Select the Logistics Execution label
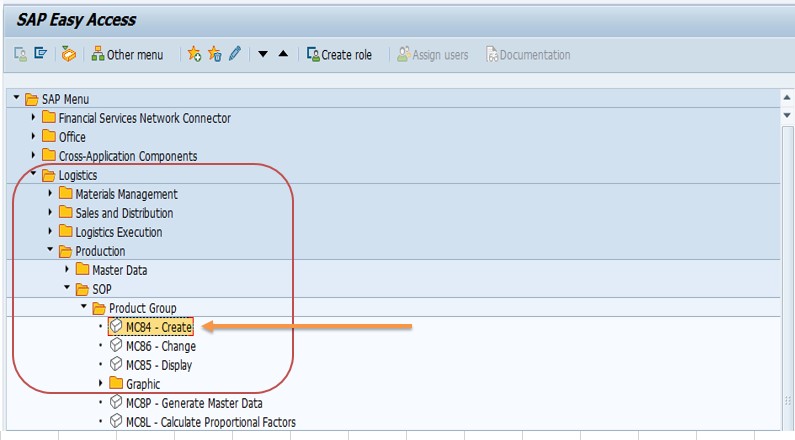Screen dimensions: 795x440 click(119, 232)
